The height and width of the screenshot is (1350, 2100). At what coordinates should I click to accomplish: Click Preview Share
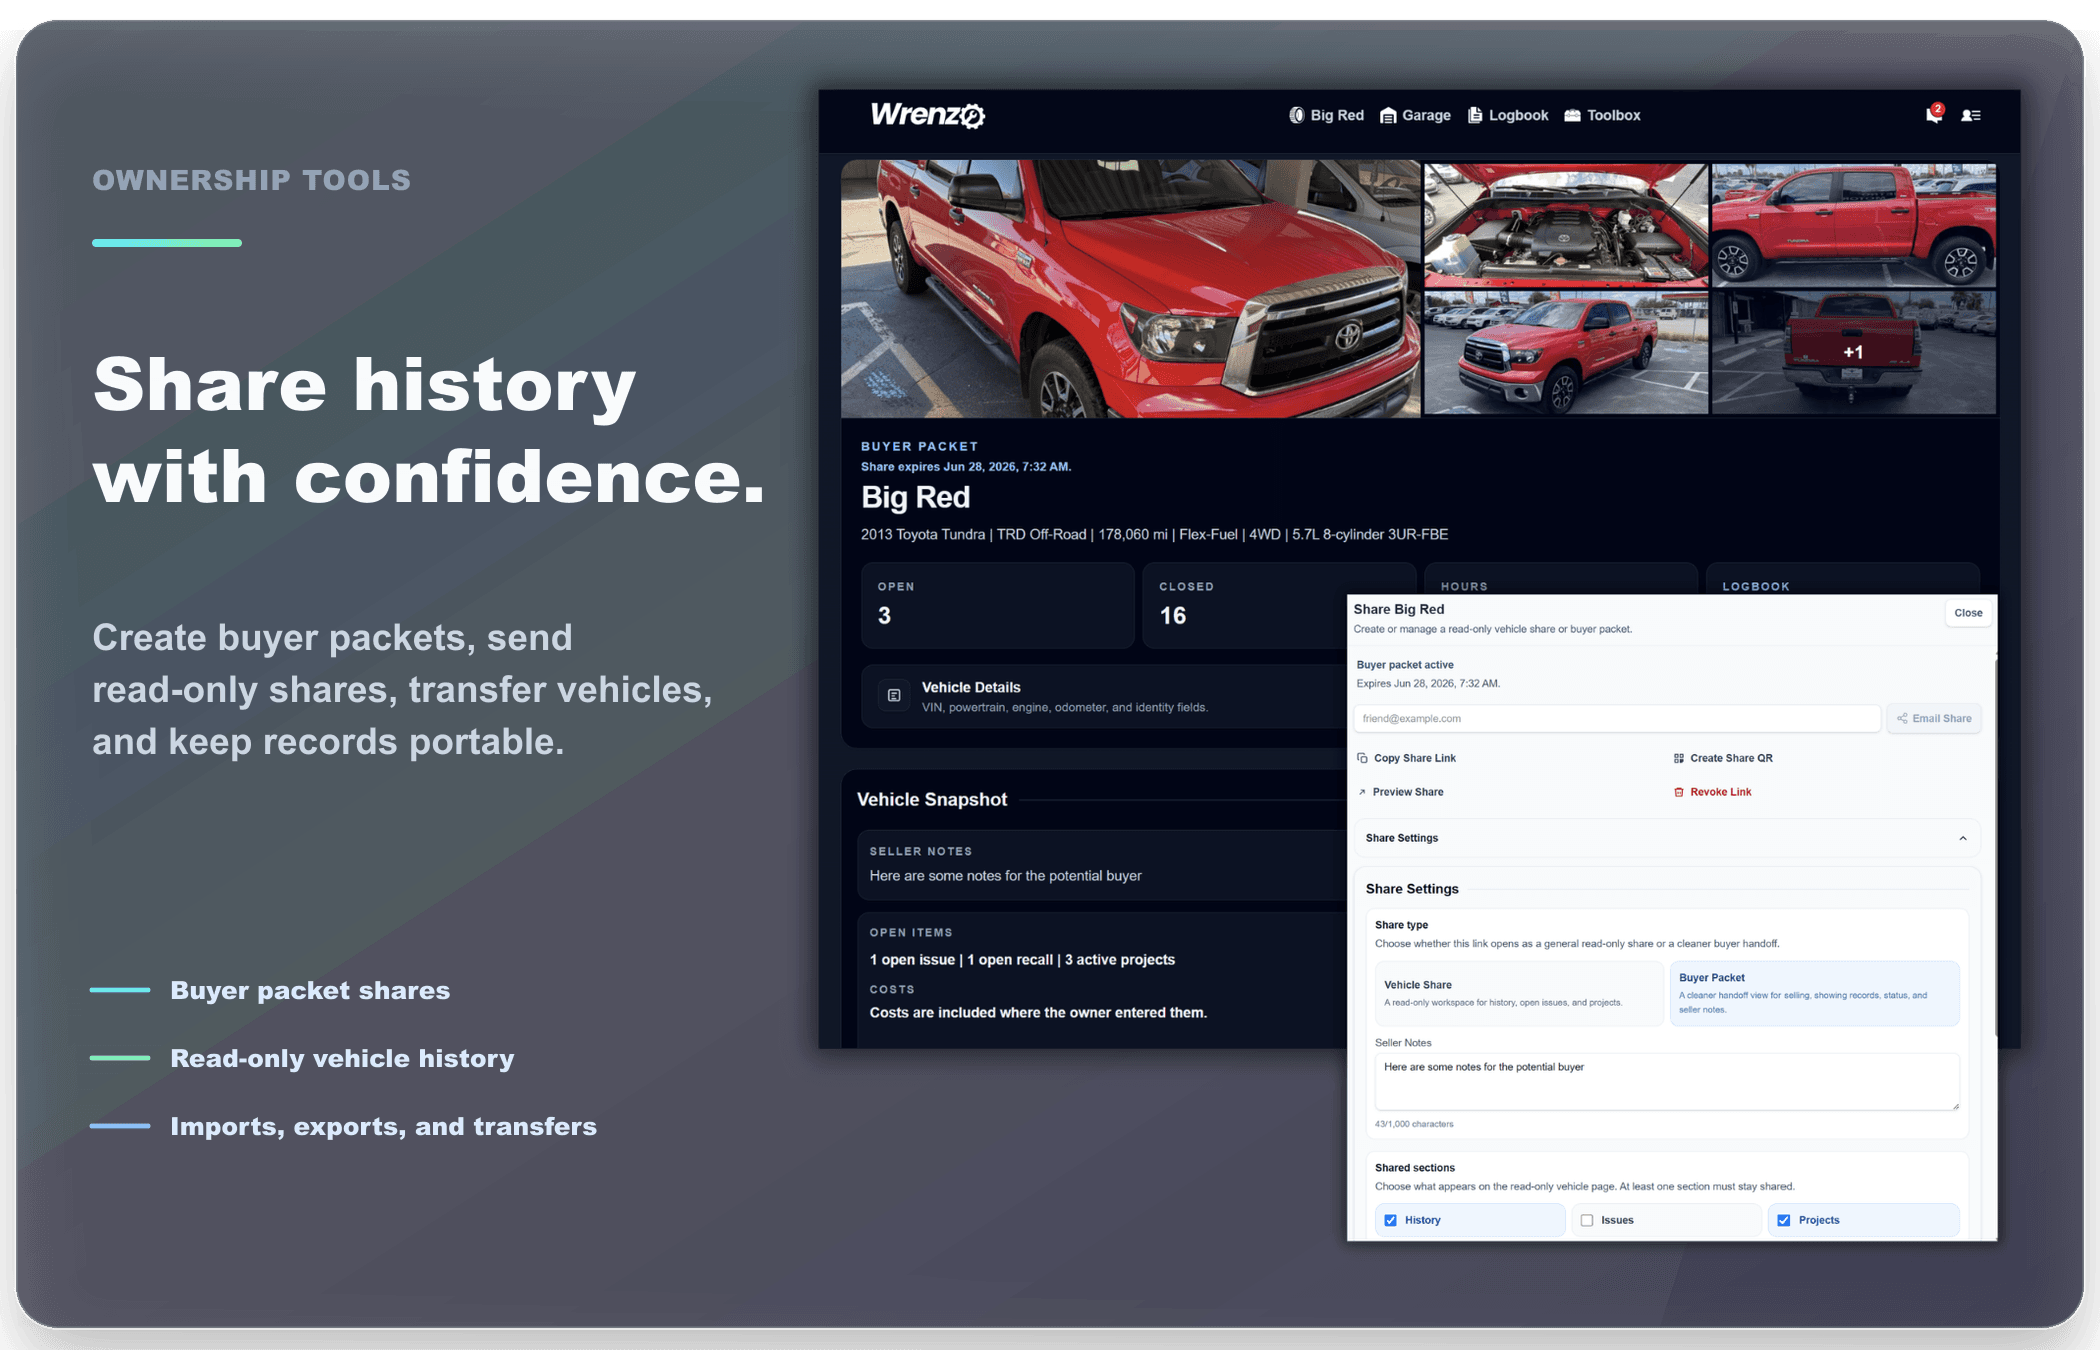point(1400,792)
